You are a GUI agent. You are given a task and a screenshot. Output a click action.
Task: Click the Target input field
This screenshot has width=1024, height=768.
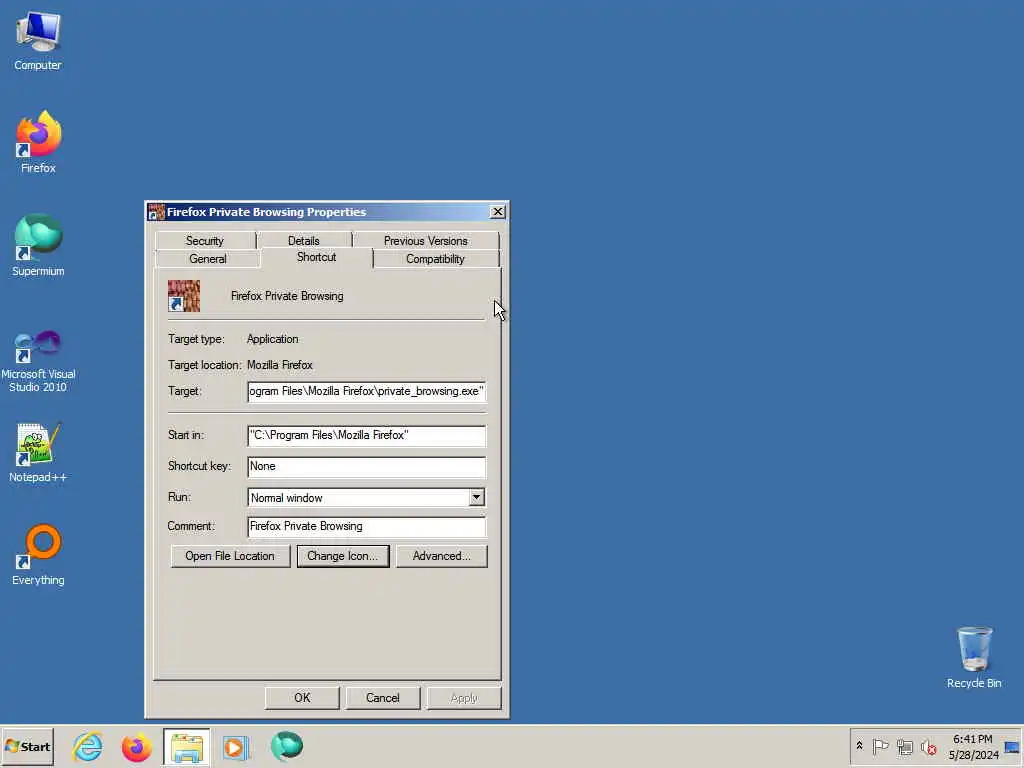point(366,391)
